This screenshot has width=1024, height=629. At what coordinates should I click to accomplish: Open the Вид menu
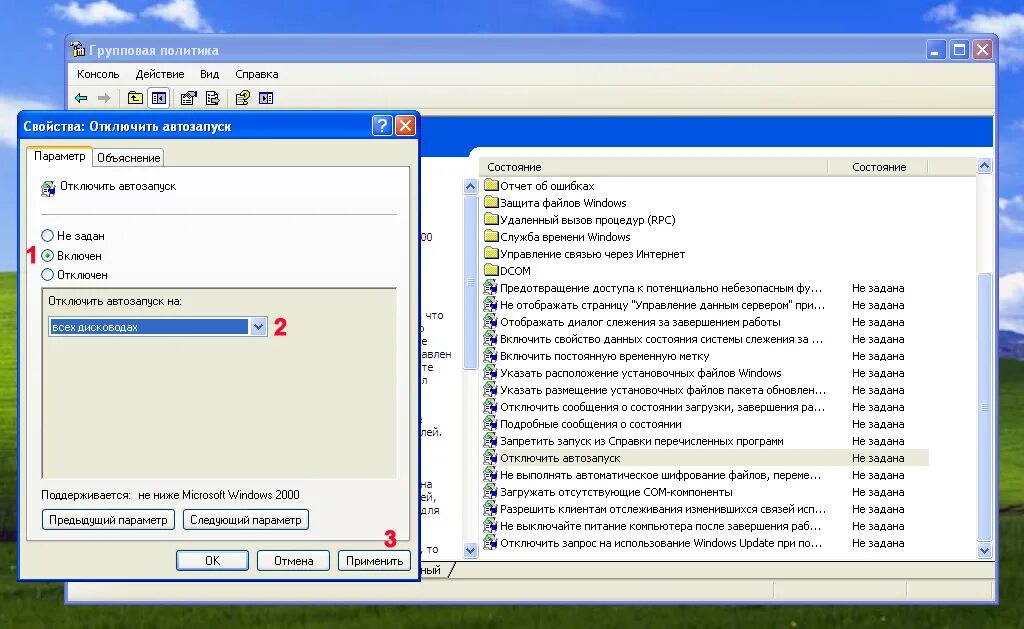click(210, 74)
